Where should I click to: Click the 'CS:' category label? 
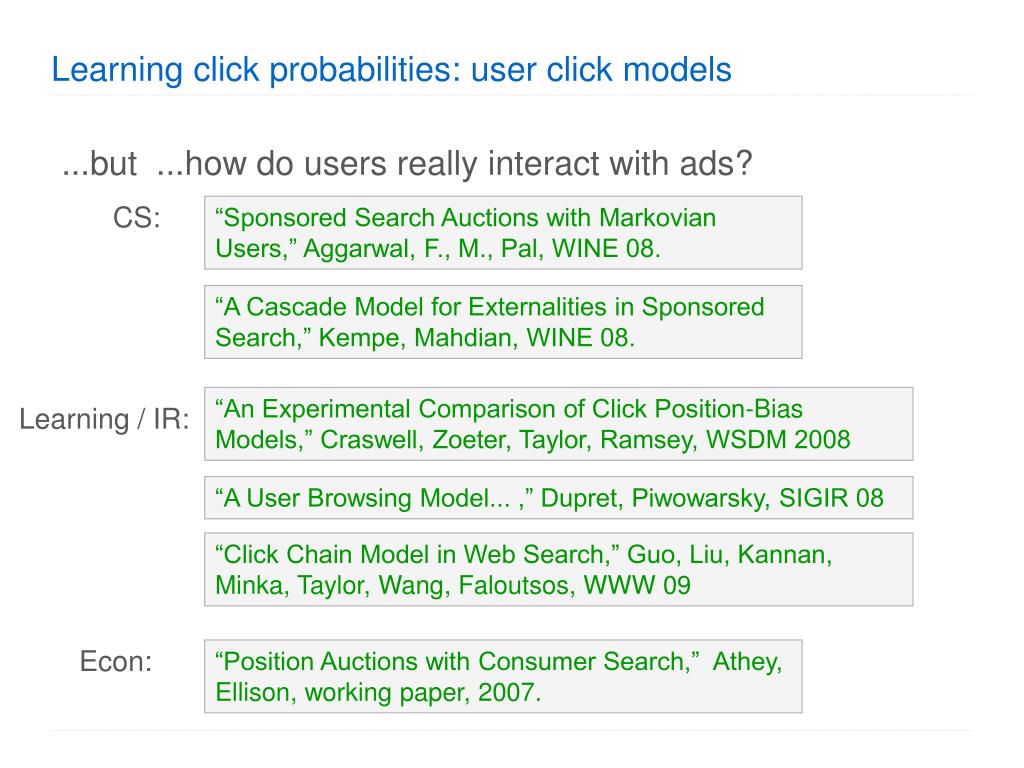(136, 218)
